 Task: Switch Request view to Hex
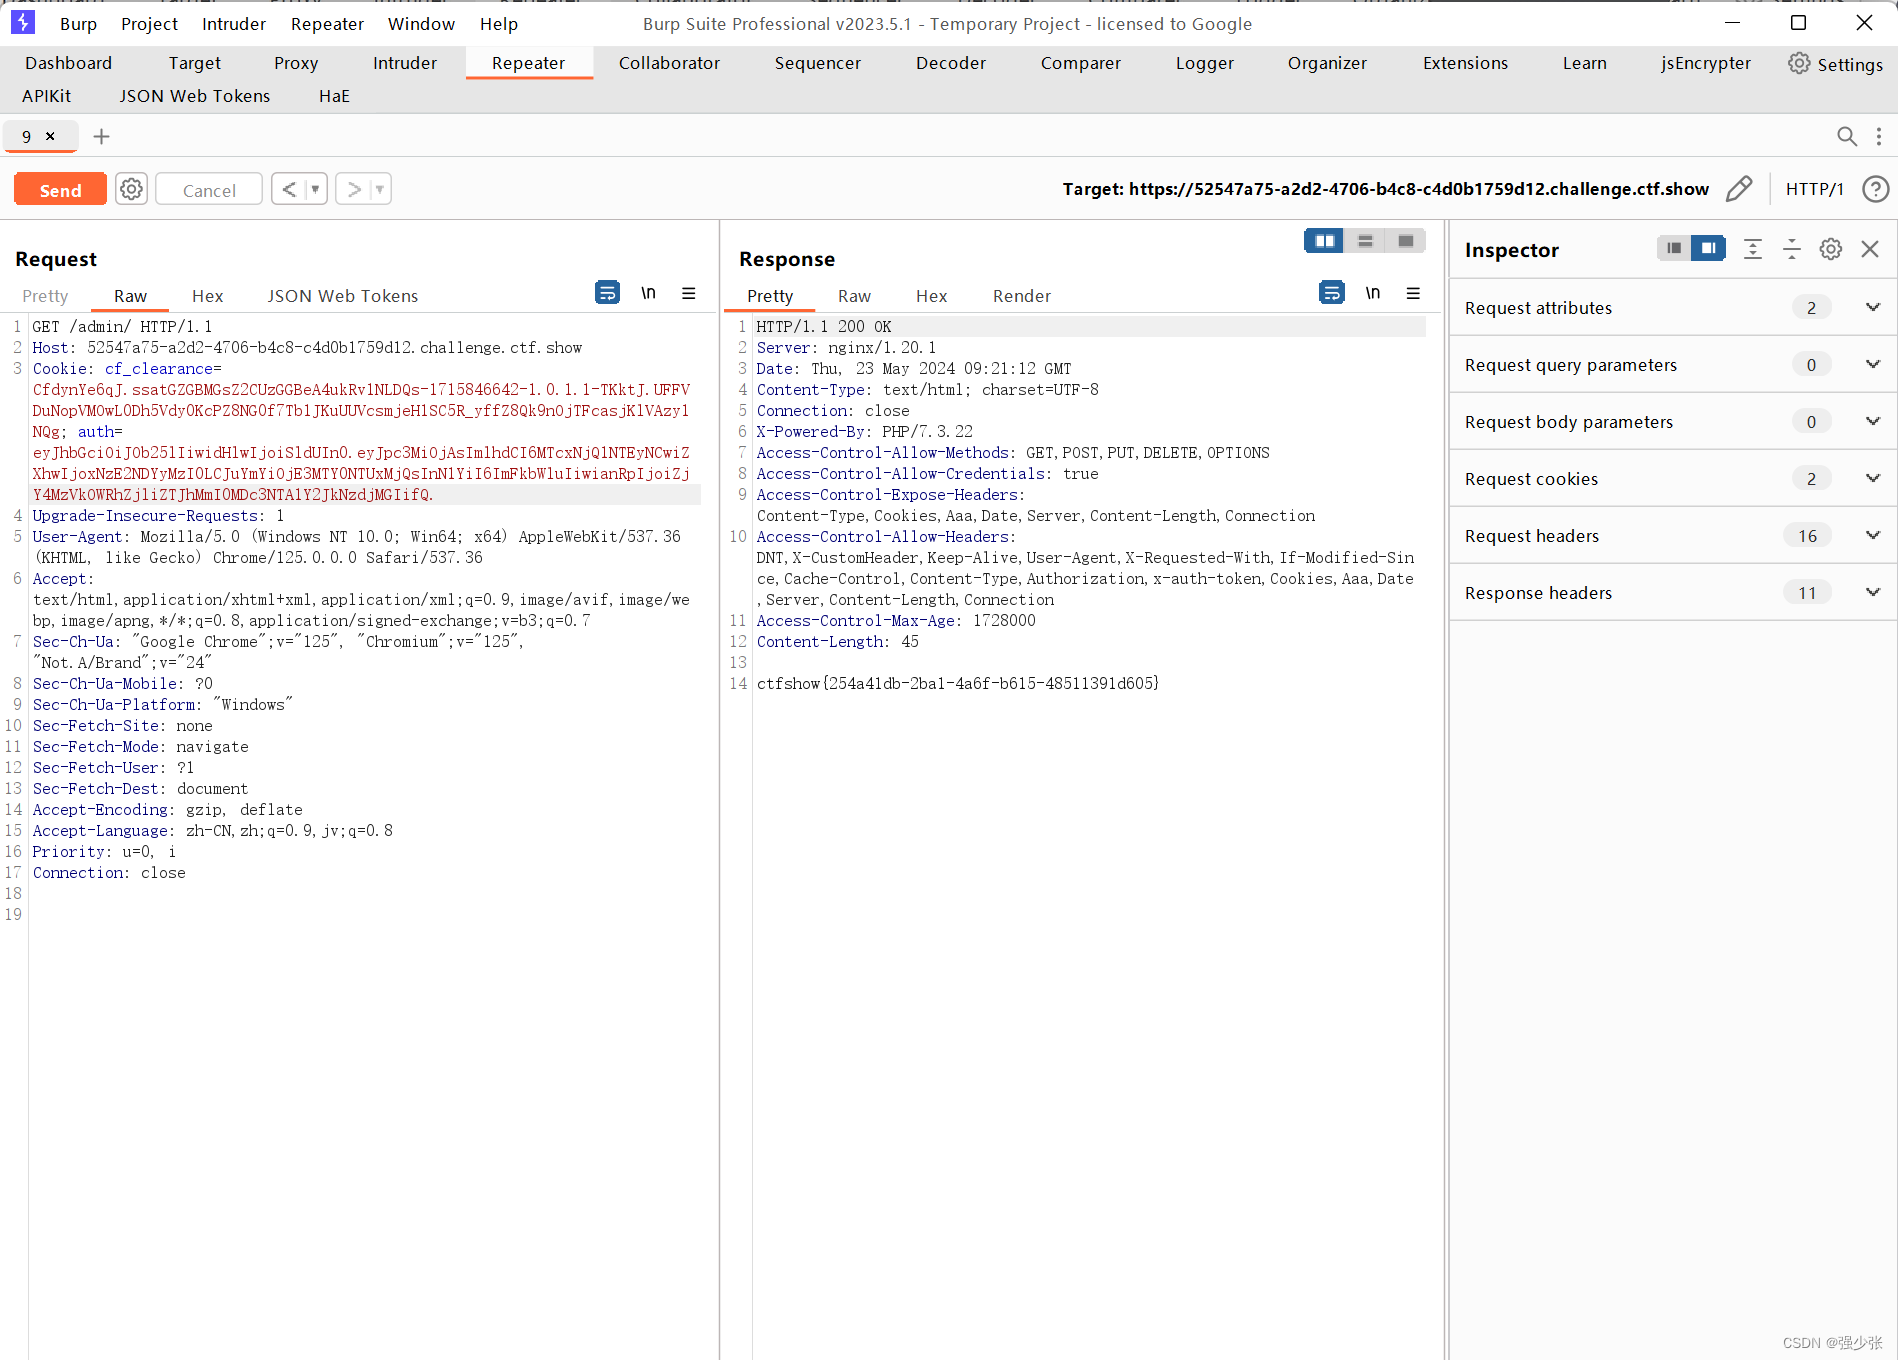pos(207,296)
